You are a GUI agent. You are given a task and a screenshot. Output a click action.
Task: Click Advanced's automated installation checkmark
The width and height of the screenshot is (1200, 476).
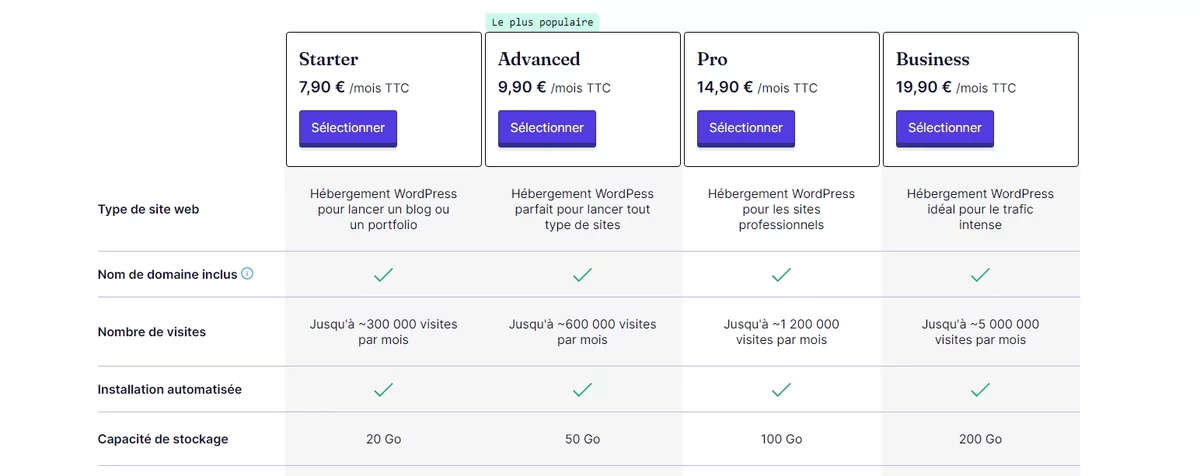[x=582, y=389]
